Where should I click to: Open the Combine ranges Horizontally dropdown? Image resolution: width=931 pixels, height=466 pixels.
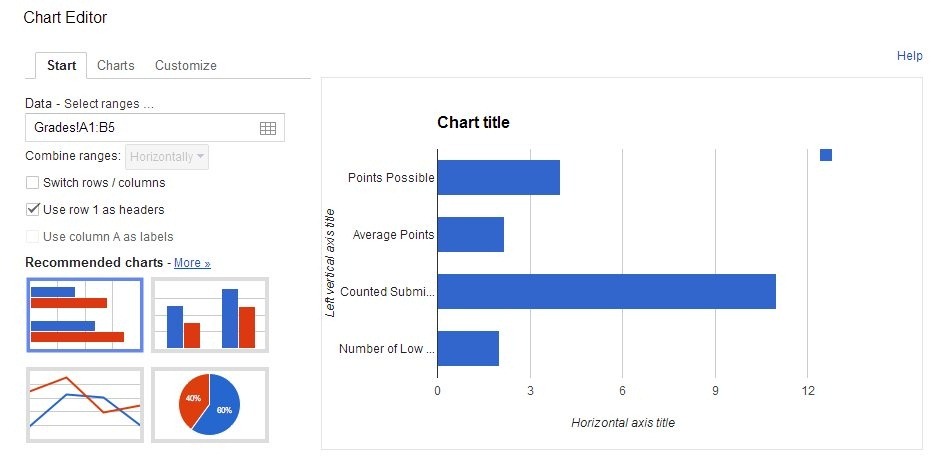(168, 156)
